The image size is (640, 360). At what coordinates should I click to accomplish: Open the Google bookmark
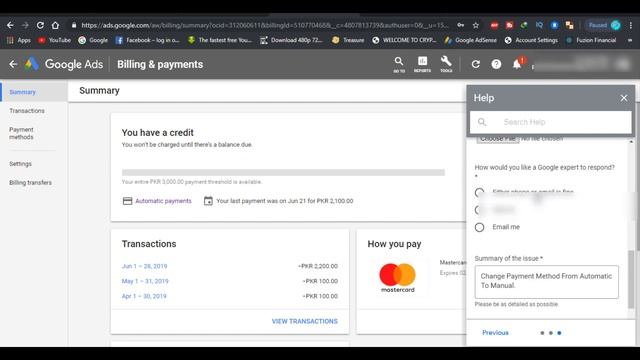pos(93,40)
